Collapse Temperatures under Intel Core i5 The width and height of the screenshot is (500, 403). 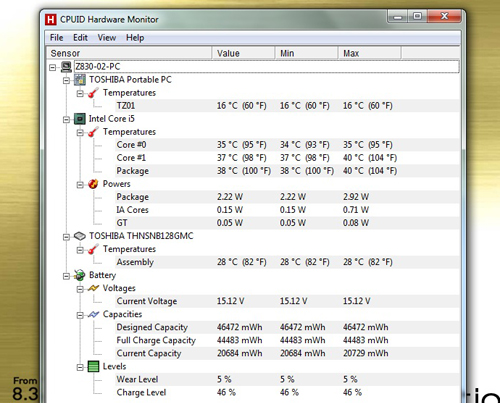[80, 133]
